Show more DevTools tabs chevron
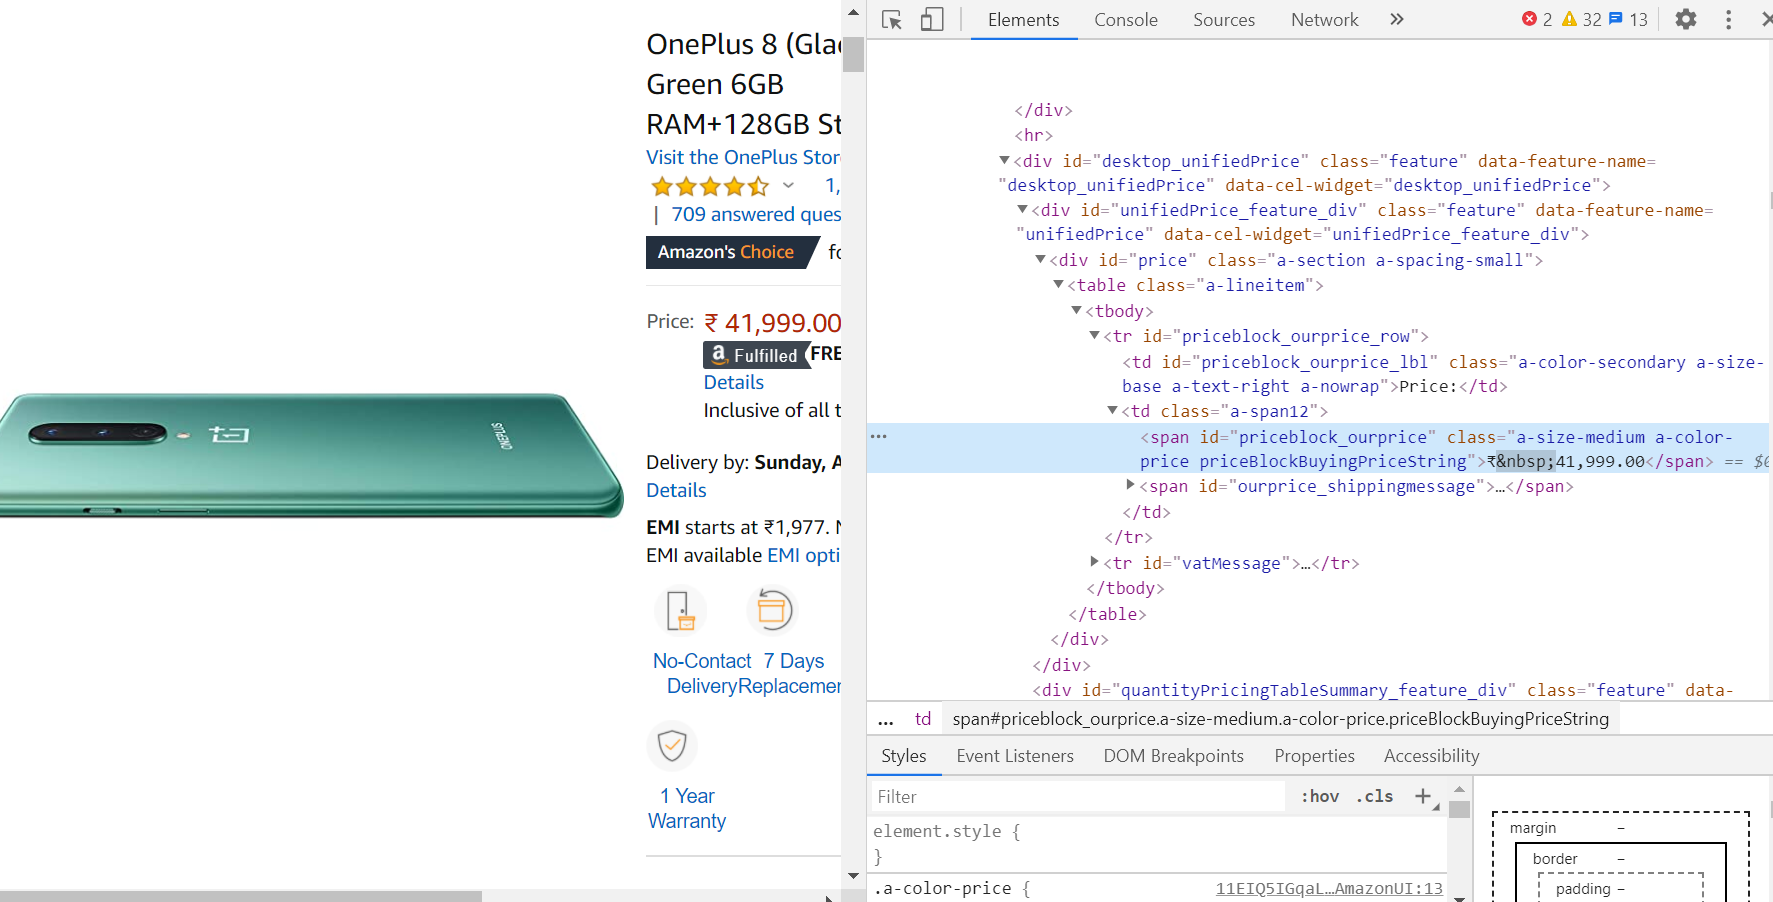 click(1397, 19)
